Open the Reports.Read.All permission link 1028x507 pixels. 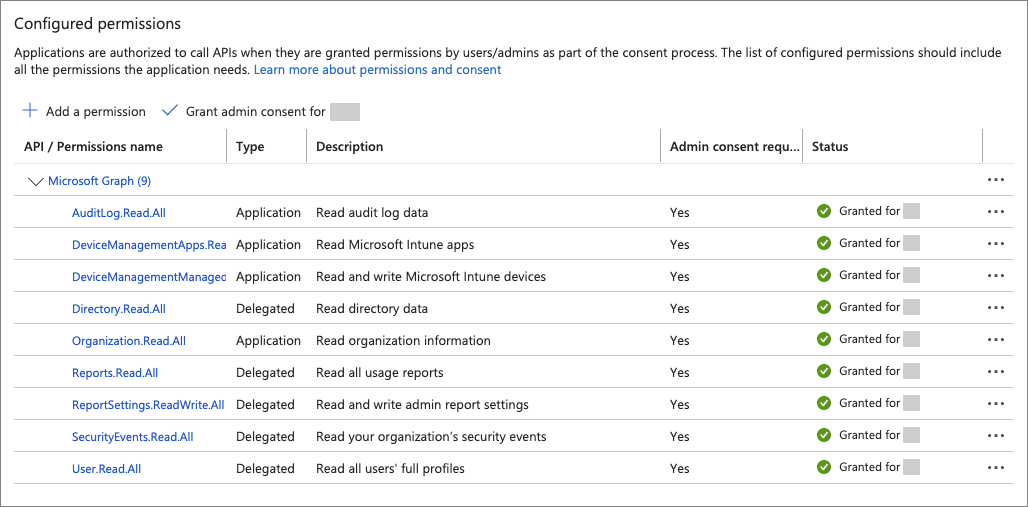tap(115, 373)
